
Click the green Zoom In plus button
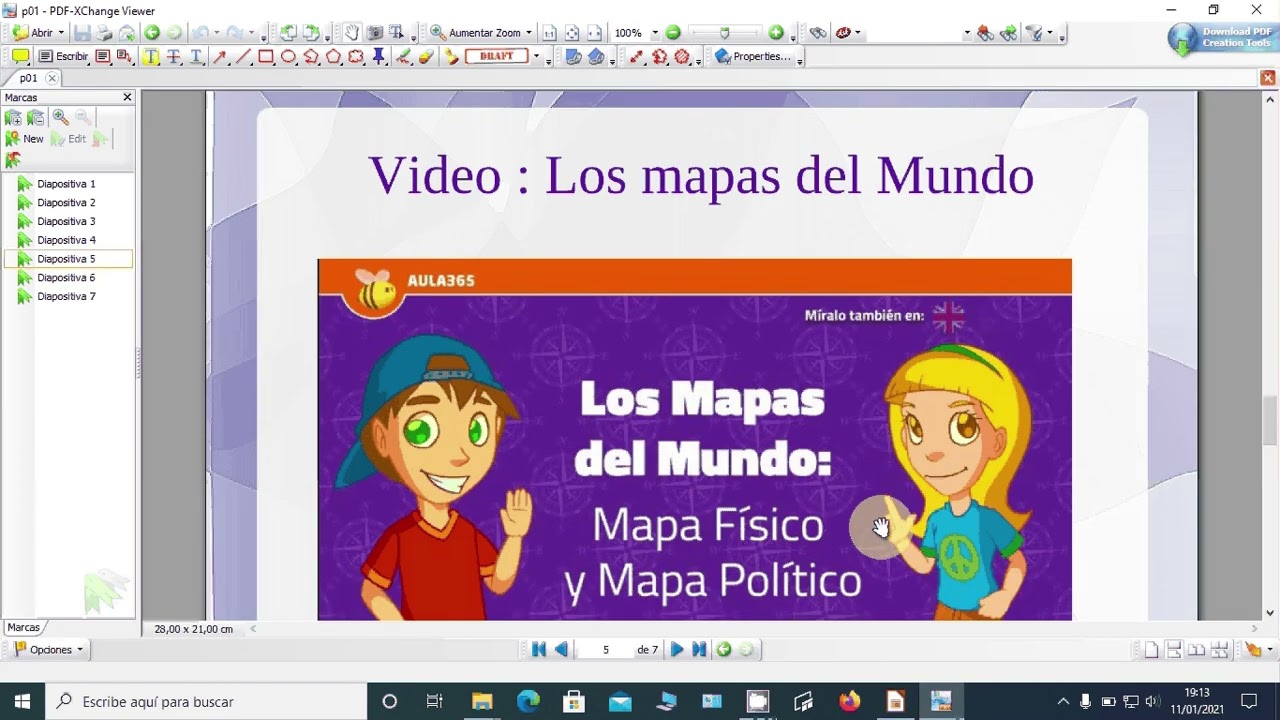(776, 33)
